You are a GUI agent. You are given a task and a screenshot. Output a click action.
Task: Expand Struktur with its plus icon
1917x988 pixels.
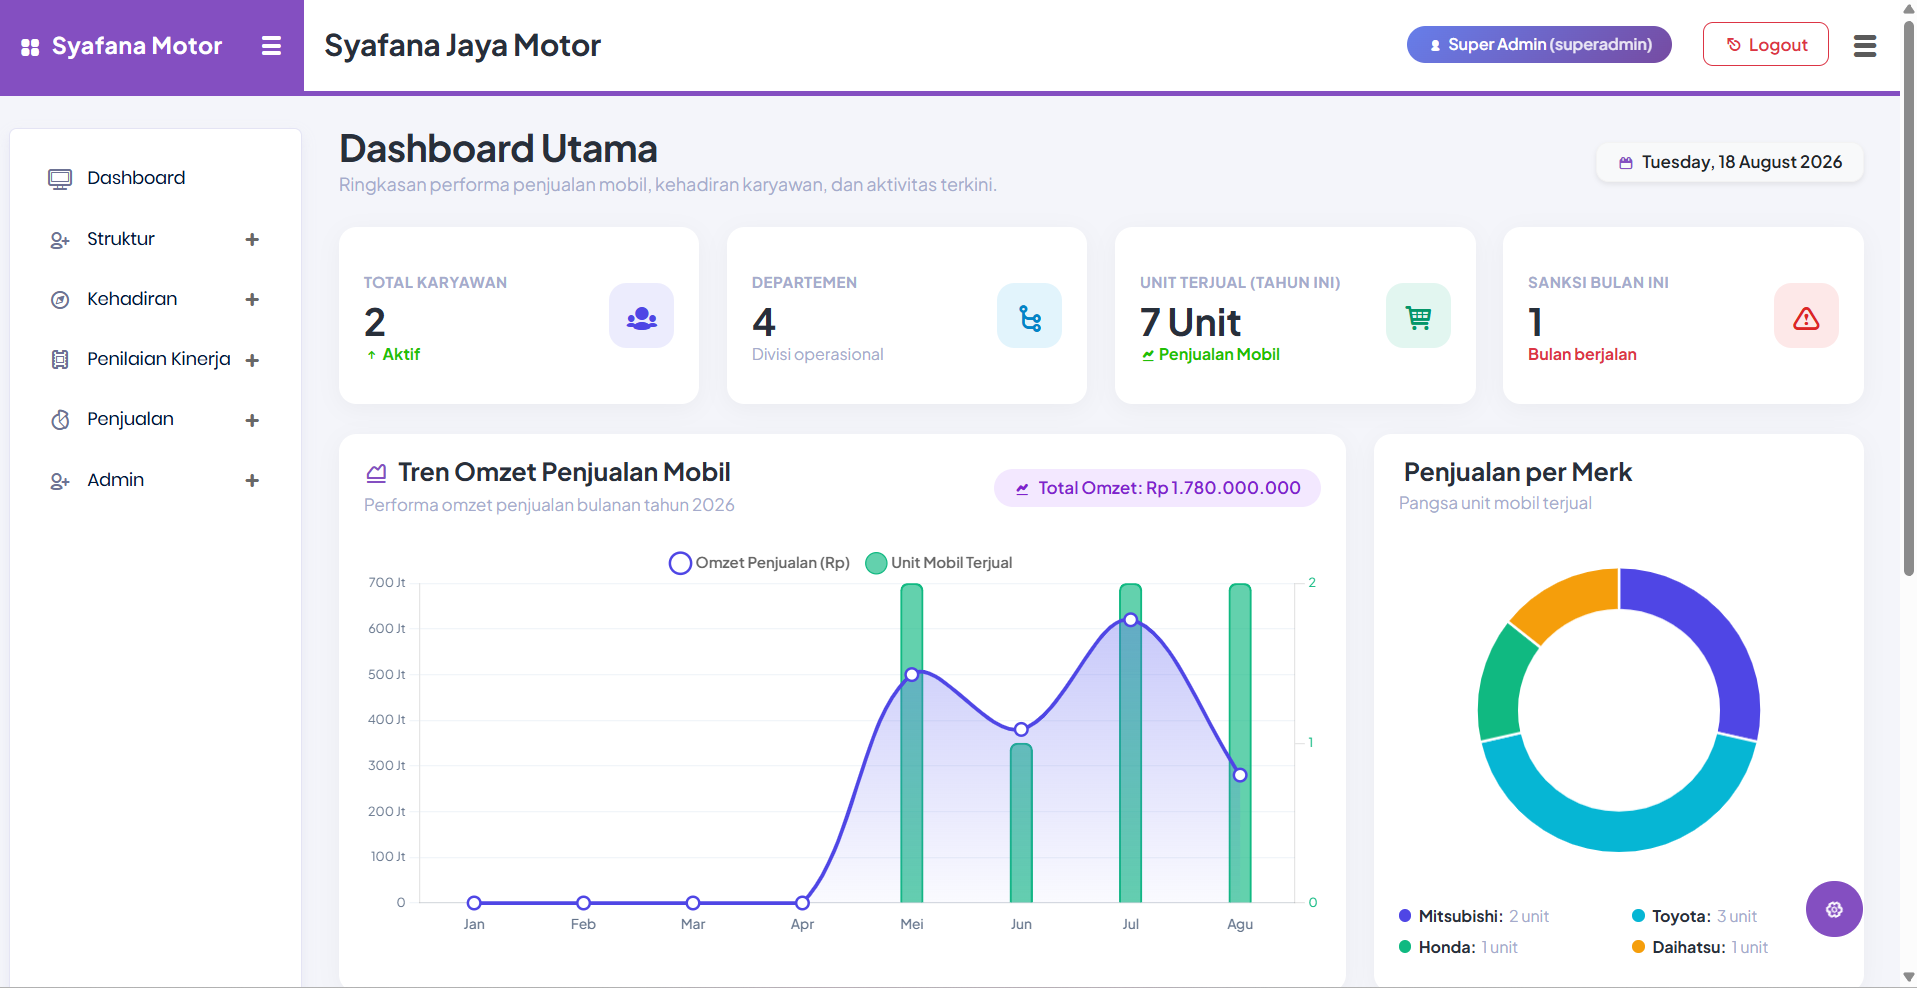252,240
